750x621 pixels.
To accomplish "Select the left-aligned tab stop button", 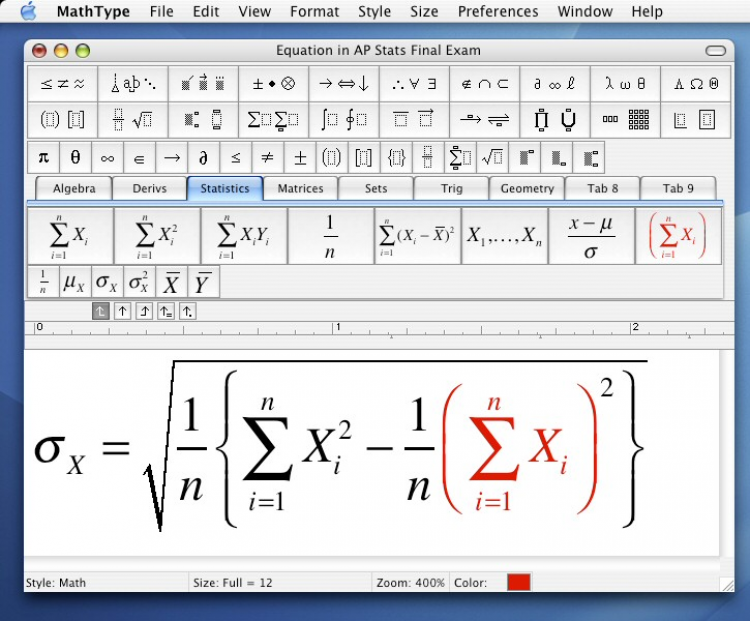I will 100,311.
